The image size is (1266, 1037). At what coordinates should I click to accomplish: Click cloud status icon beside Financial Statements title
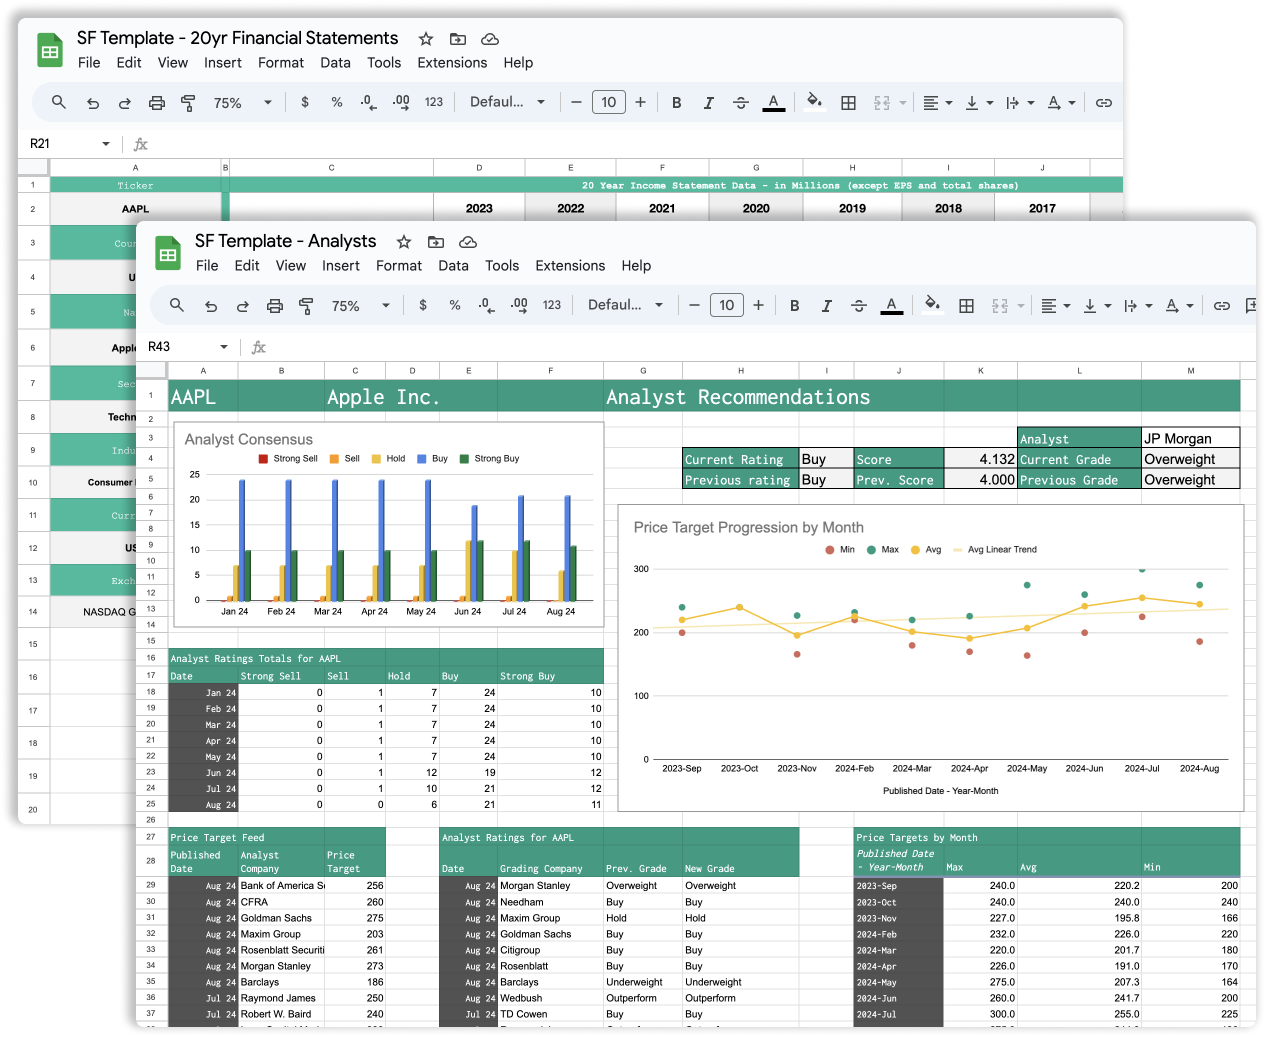[x=490, y=39]
